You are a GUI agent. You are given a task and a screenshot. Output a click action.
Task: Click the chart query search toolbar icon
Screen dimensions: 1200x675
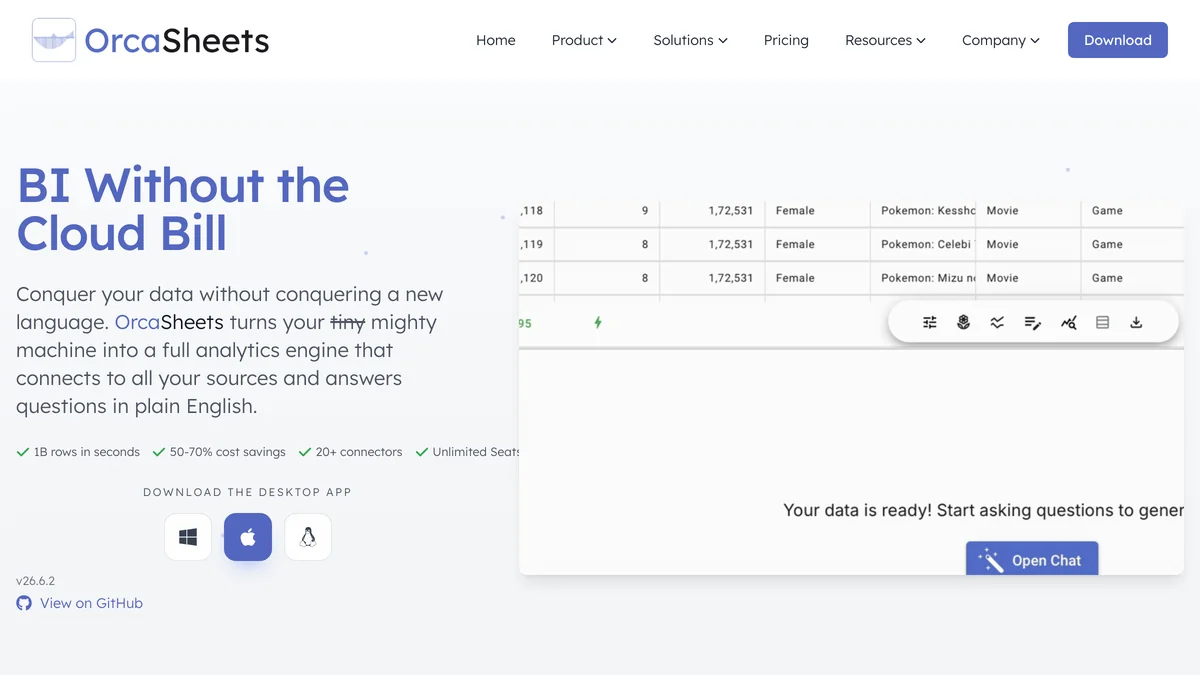click(x=1068, y=322)
